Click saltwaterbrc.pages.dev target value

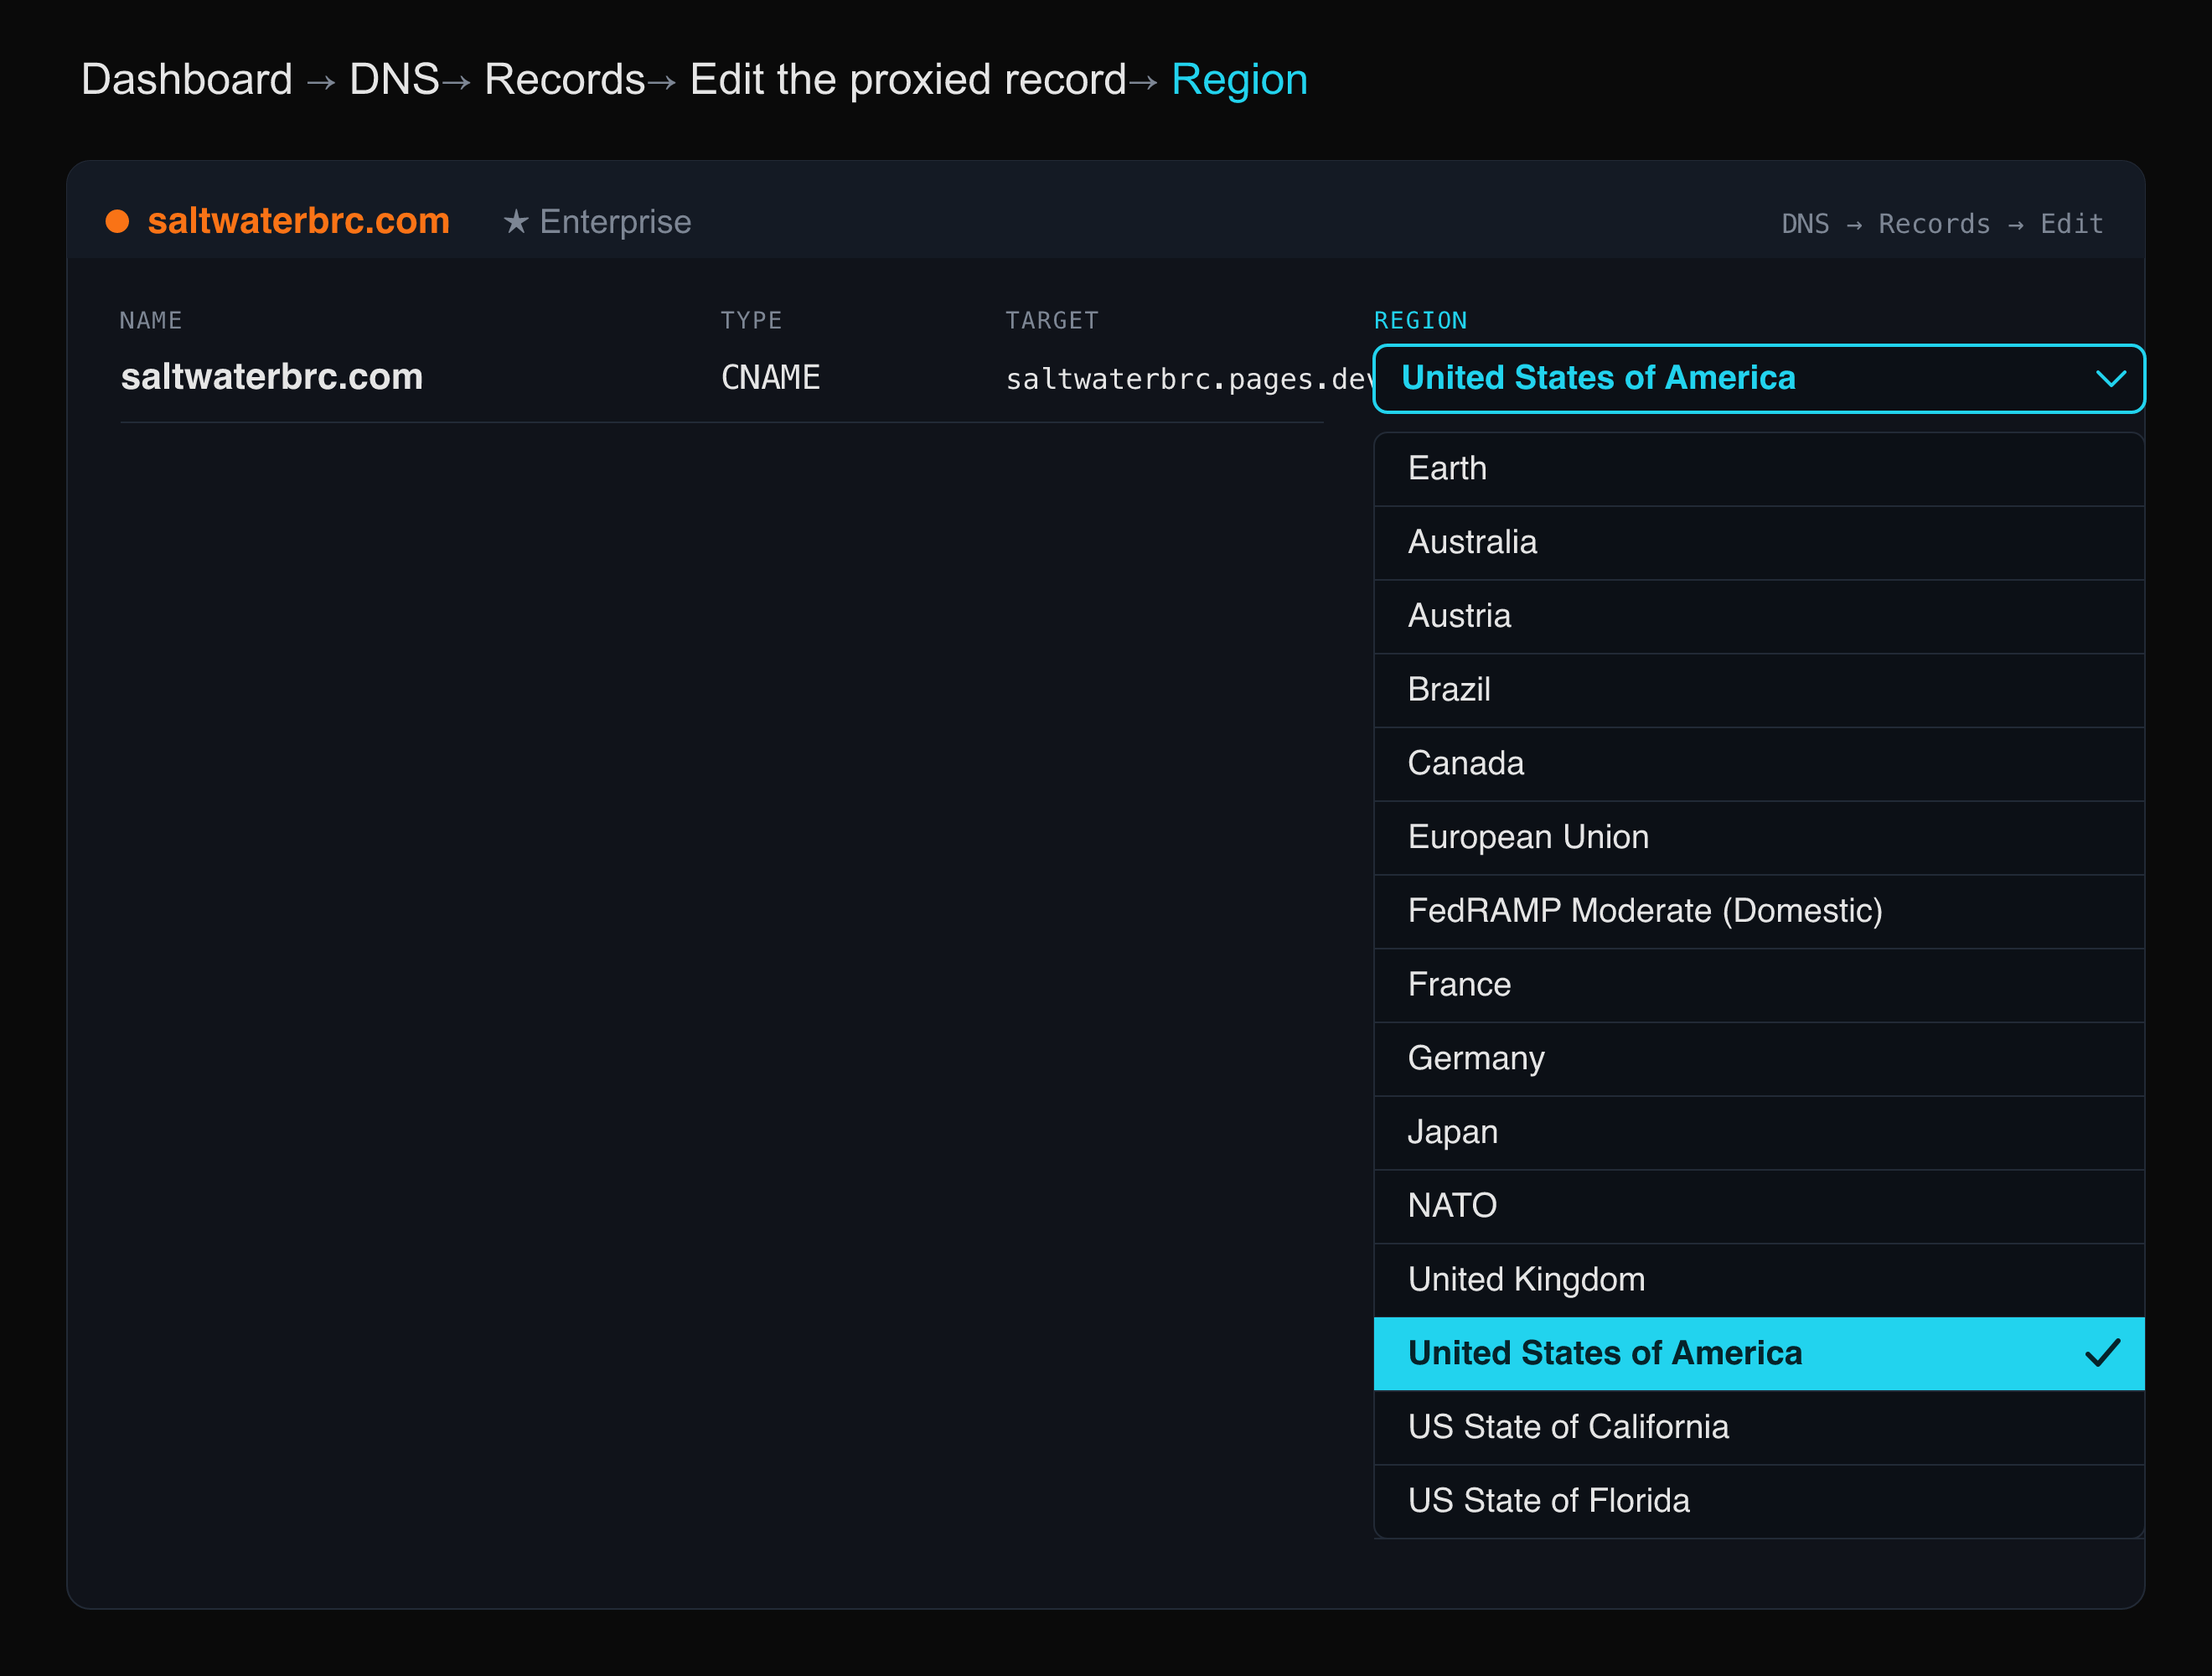1189,380
